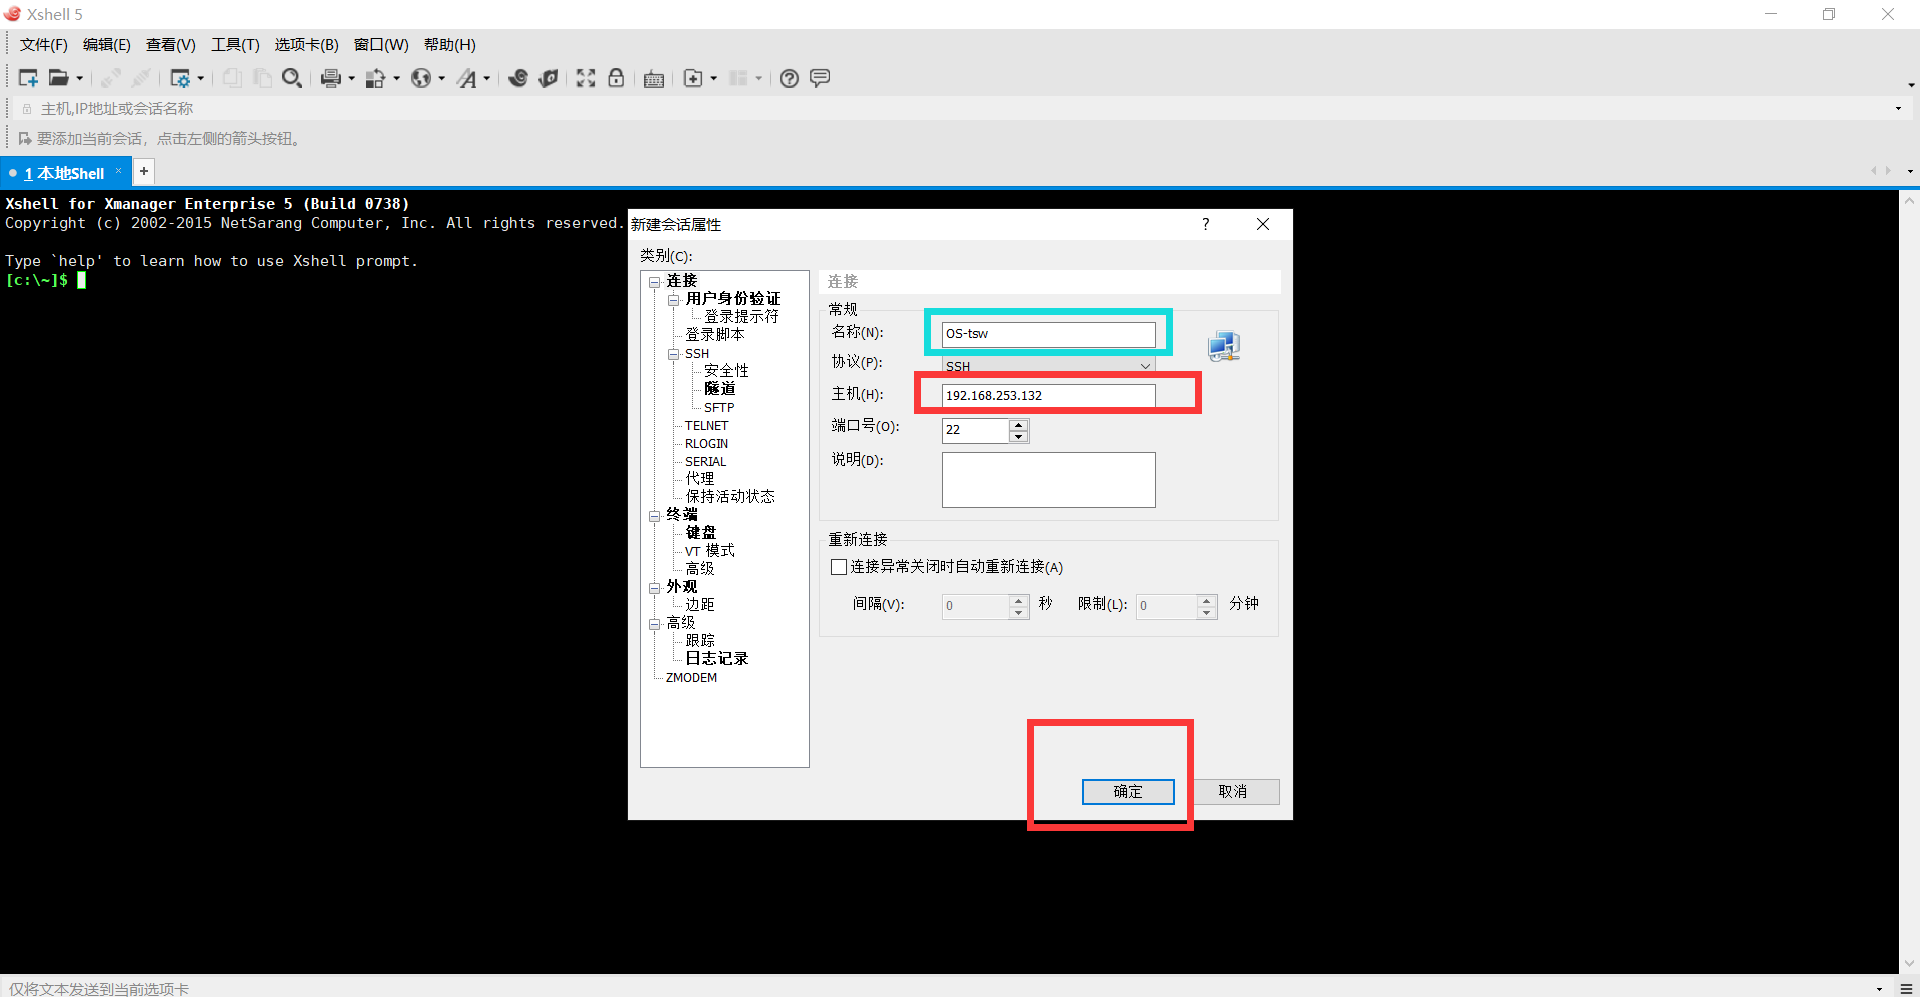The image size is (1920, 997).
Task: Select 隧道 in the category tree
Action: coord(719,389)
